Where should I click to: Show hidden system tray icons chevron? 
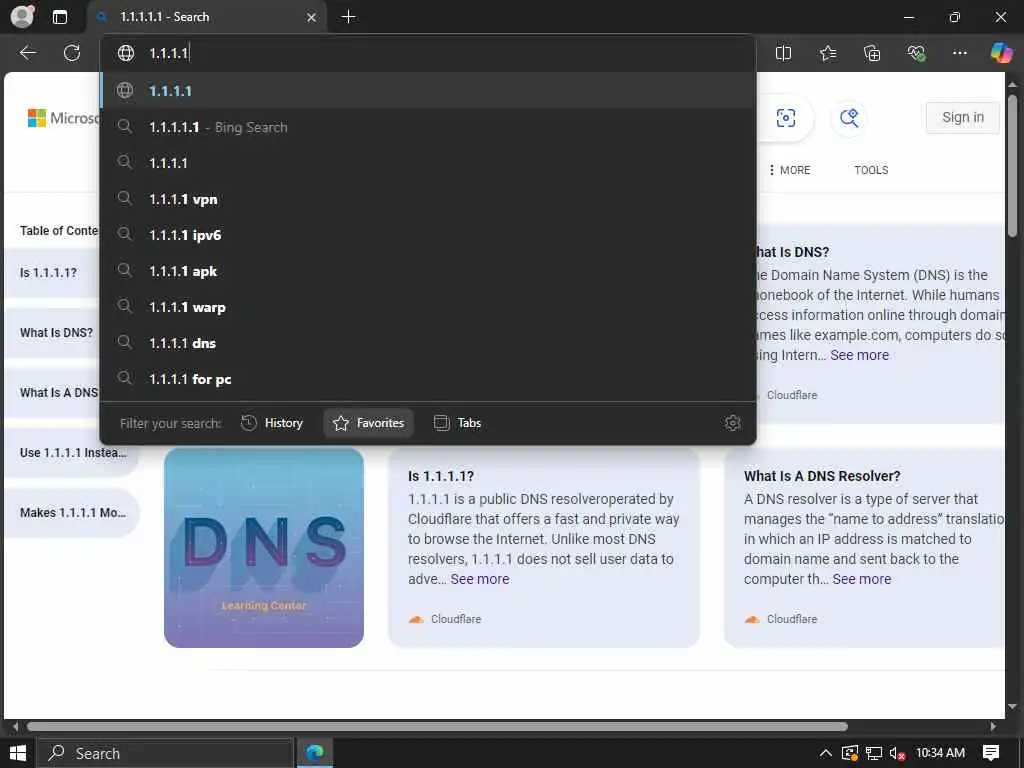825,753
